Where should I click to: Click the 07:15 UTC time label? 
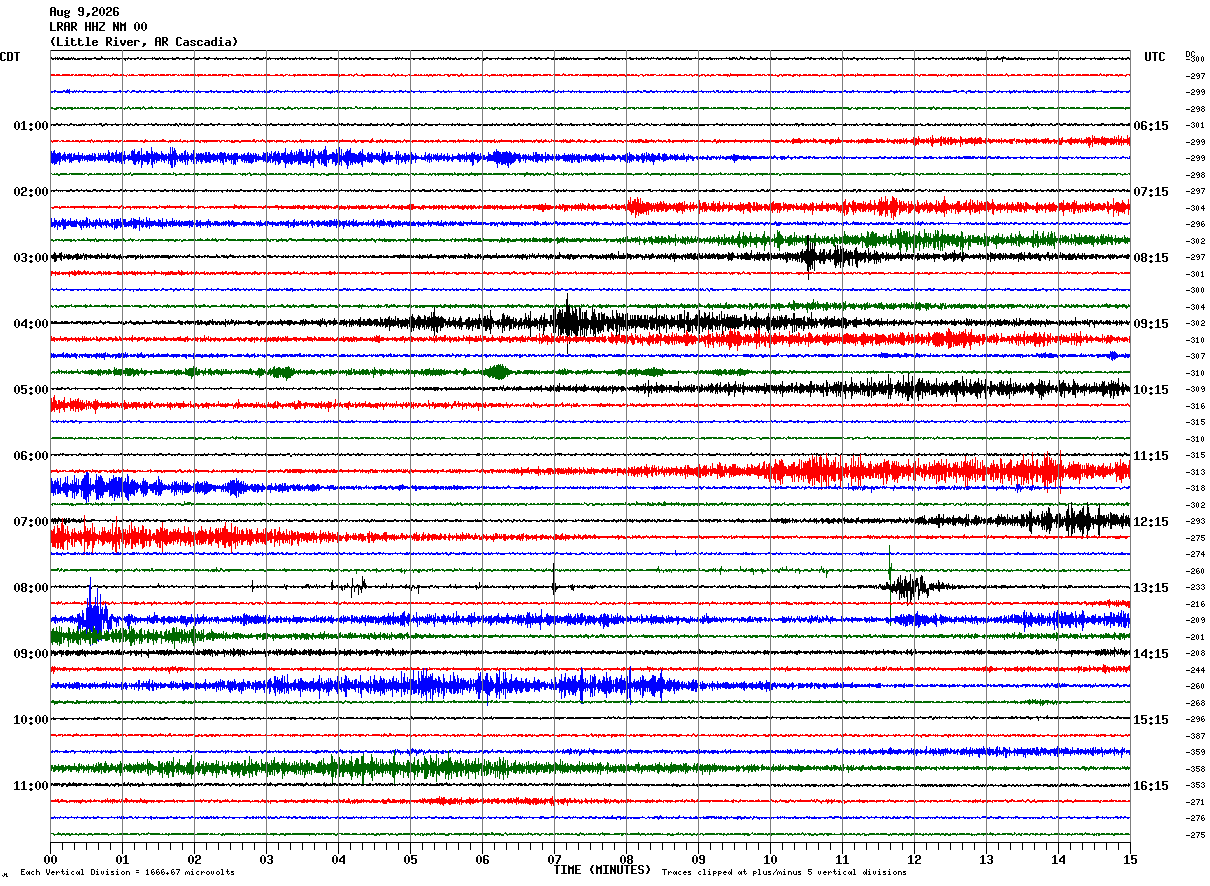click(x=1151, y=192)
